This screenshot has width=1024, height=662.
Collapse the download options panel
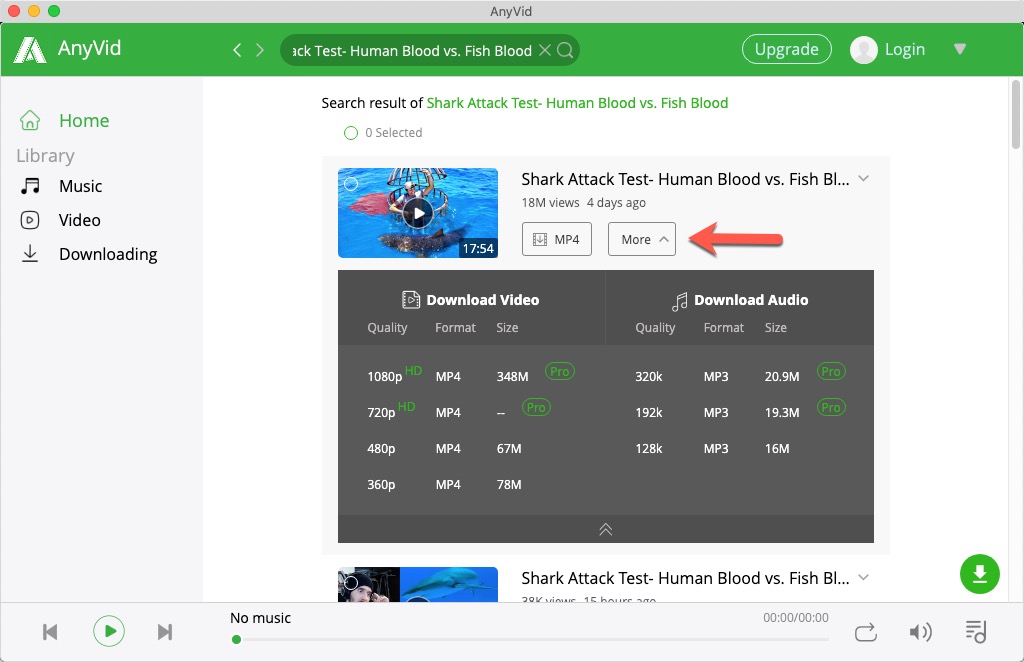coord(605,529)
